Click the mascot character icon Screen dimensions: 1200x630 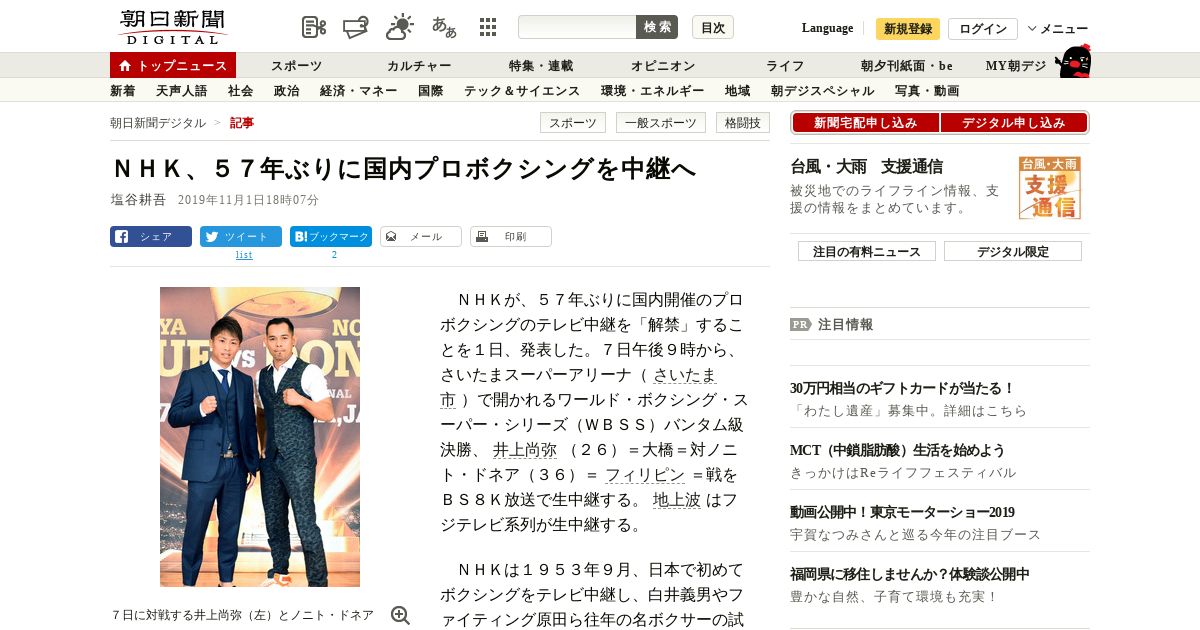1073,62
